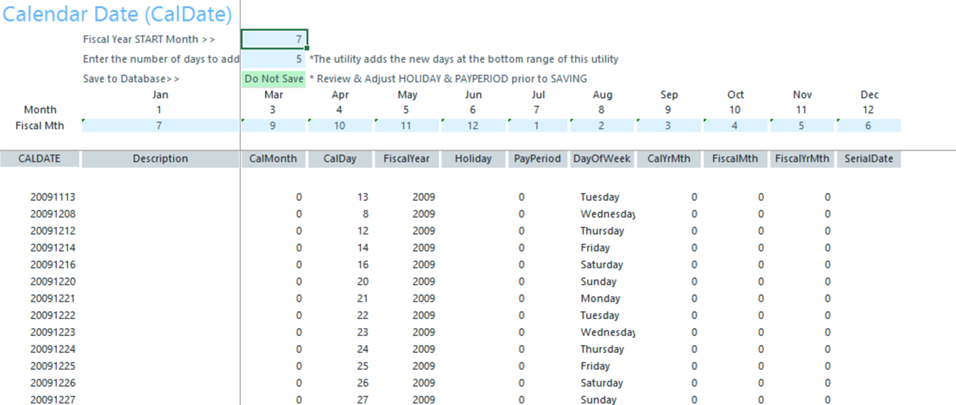Click the SerialDate column header
Image resolution: width=956 pixels, height=405 pixels.
click(x=869, y=158)
